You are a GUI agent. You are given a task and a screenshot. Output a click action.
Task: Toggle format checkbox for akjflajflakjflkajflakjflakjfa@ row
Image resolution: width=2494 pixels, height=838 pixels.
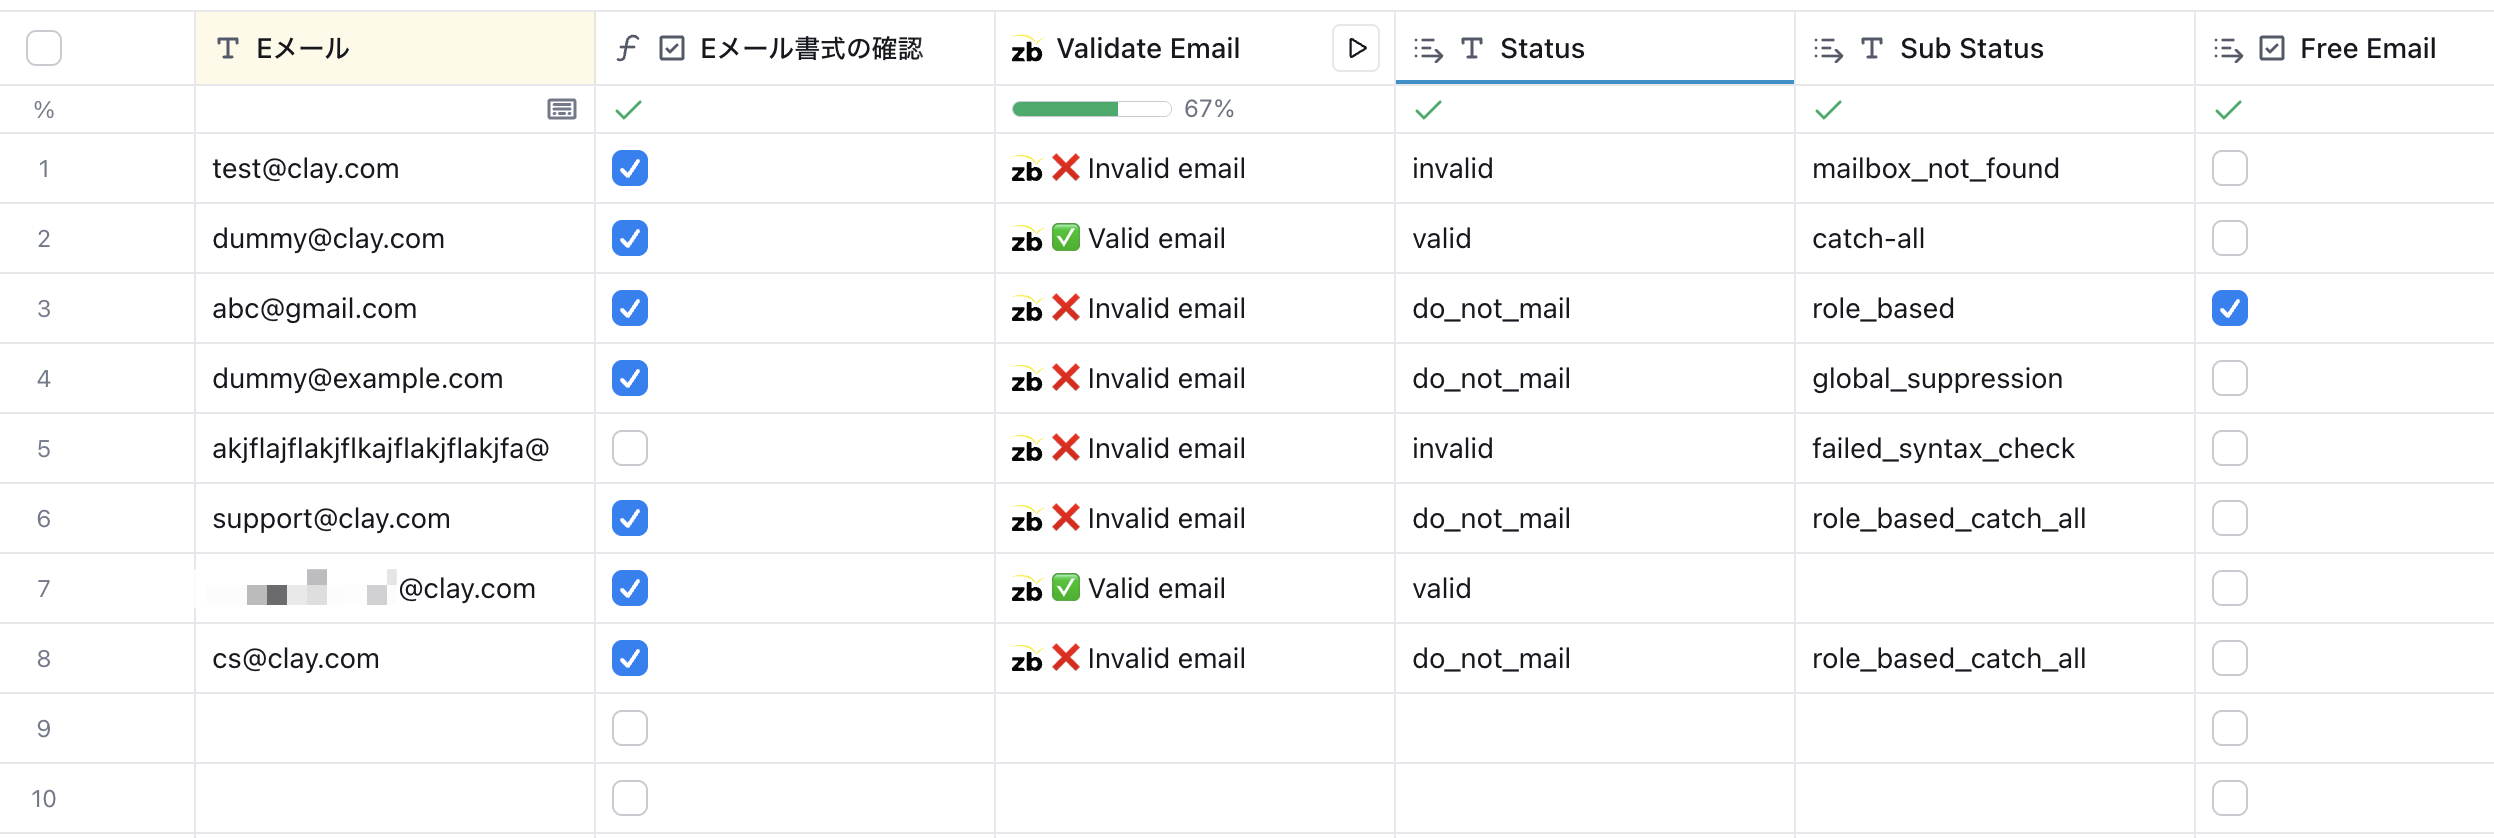pyautogui.click(x=630, y=448)
